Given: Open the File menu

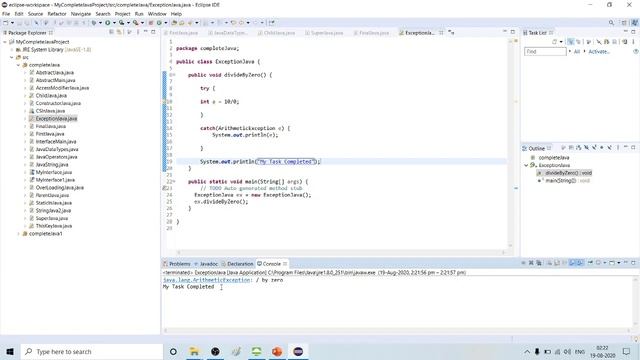Looking at the screenshot, I should (x=6, y=14).
